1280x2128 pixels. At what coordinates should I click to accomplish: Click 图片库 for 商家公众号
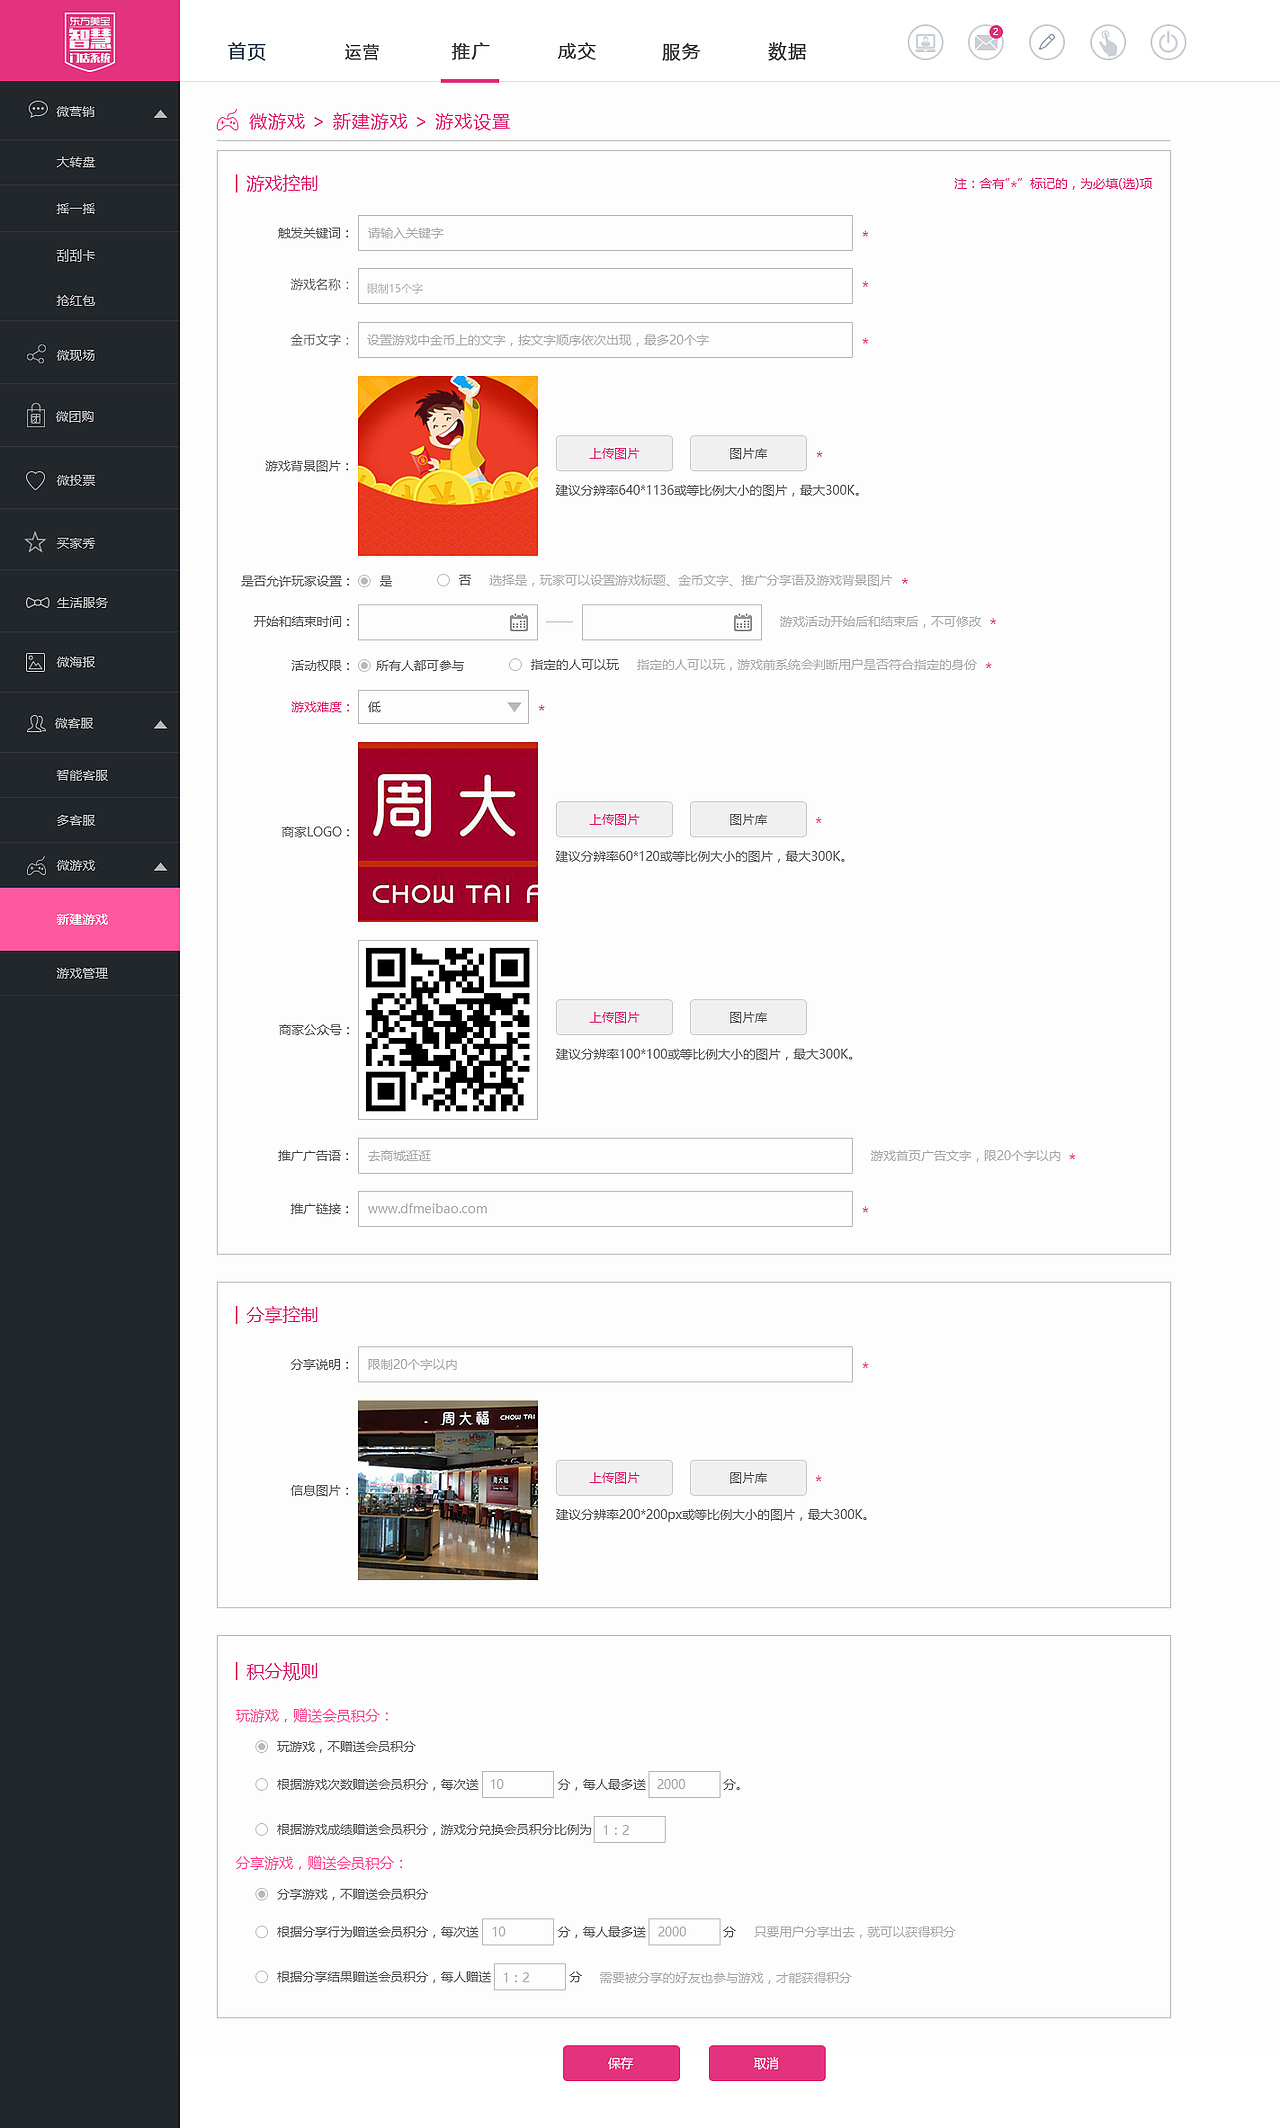(748, 1017)
